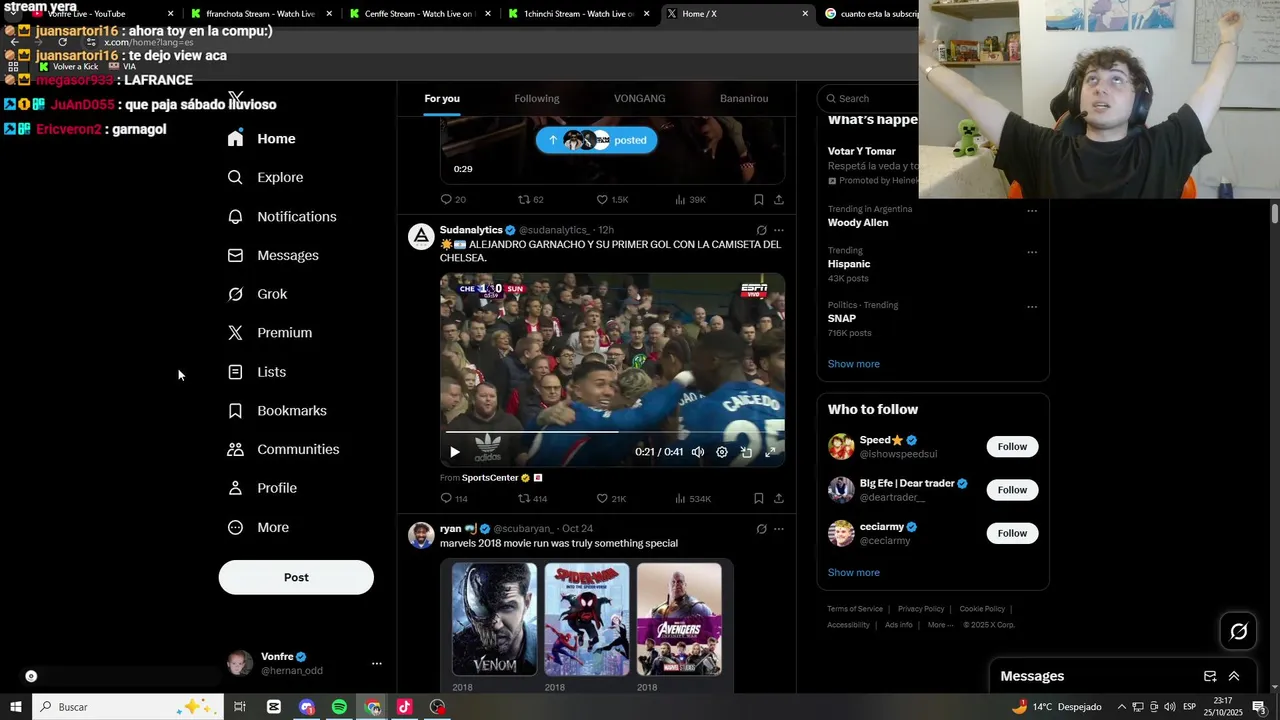This screenshot has width=1280, height=720.
Task: Play the Garnacho goal video
Action: 455,452
